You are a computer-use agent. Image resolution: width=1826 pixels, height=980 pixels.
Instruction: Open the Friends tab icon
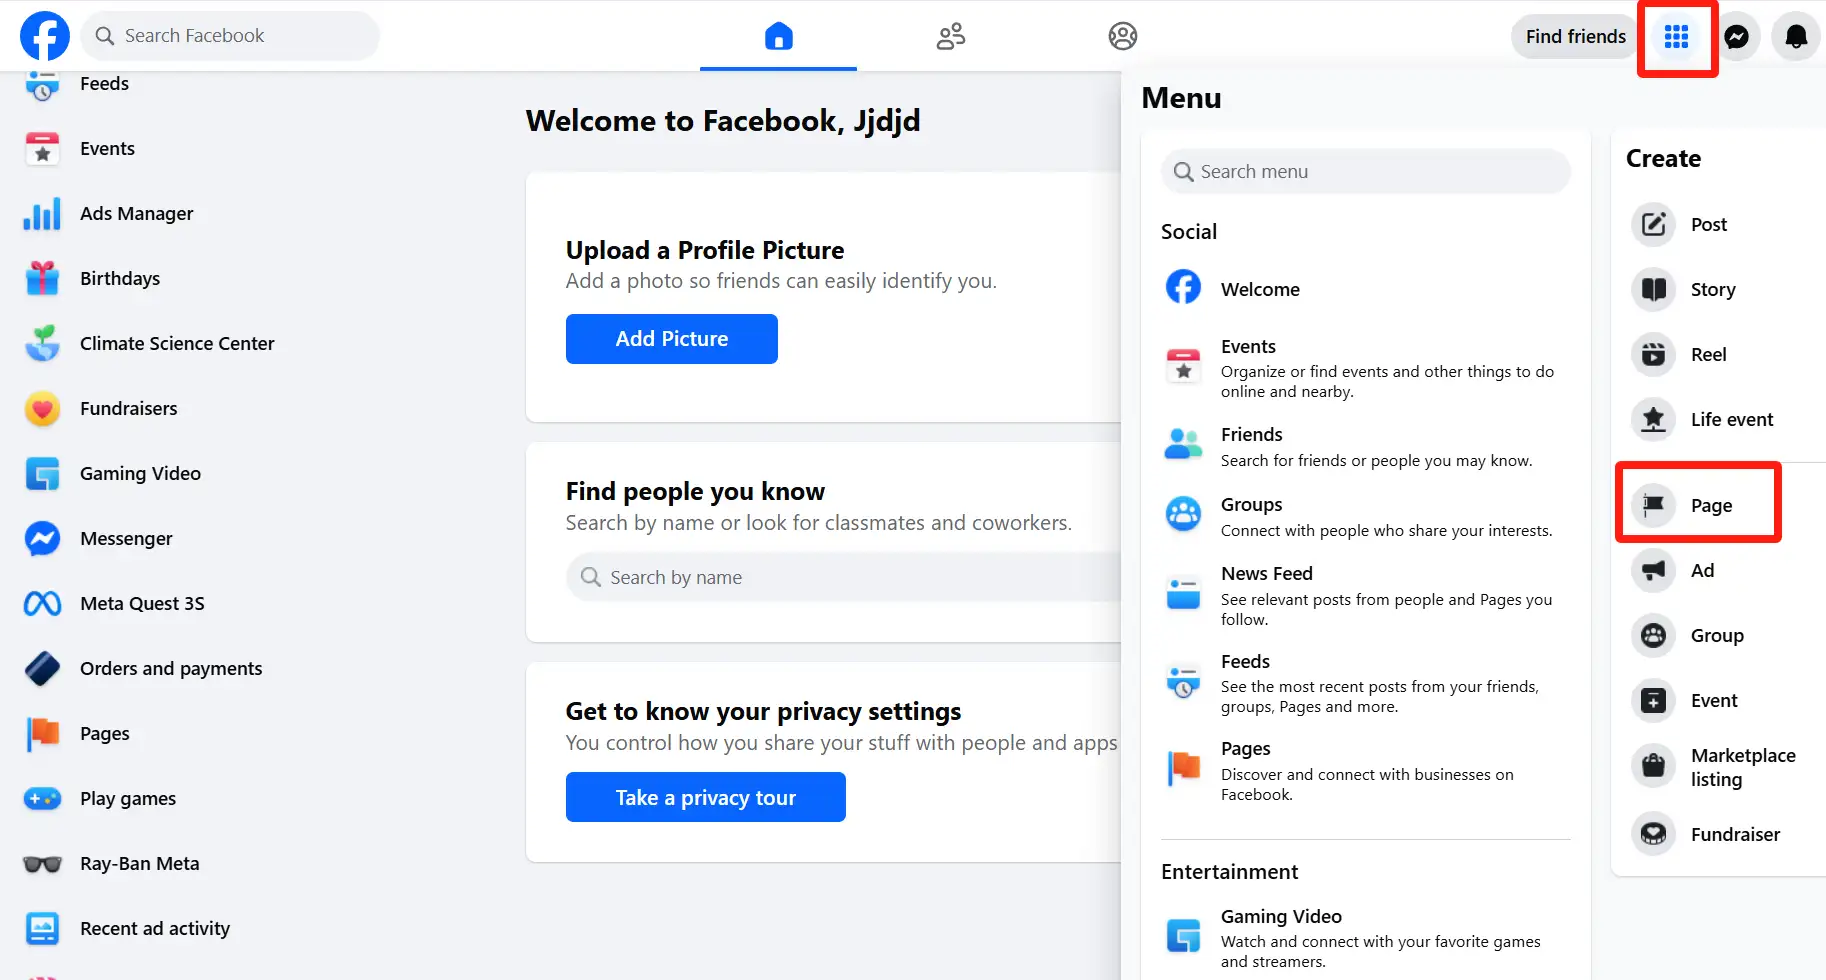coord(950,36)
